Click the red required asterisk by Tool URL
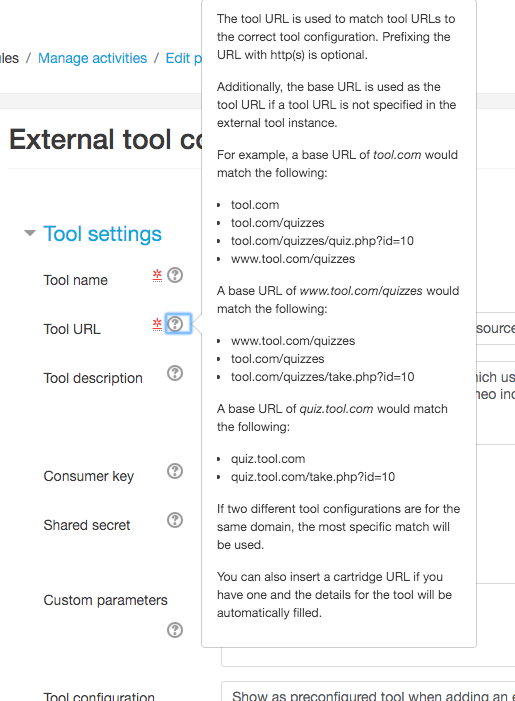Screen dimensions: 515x701 [157, 324]
